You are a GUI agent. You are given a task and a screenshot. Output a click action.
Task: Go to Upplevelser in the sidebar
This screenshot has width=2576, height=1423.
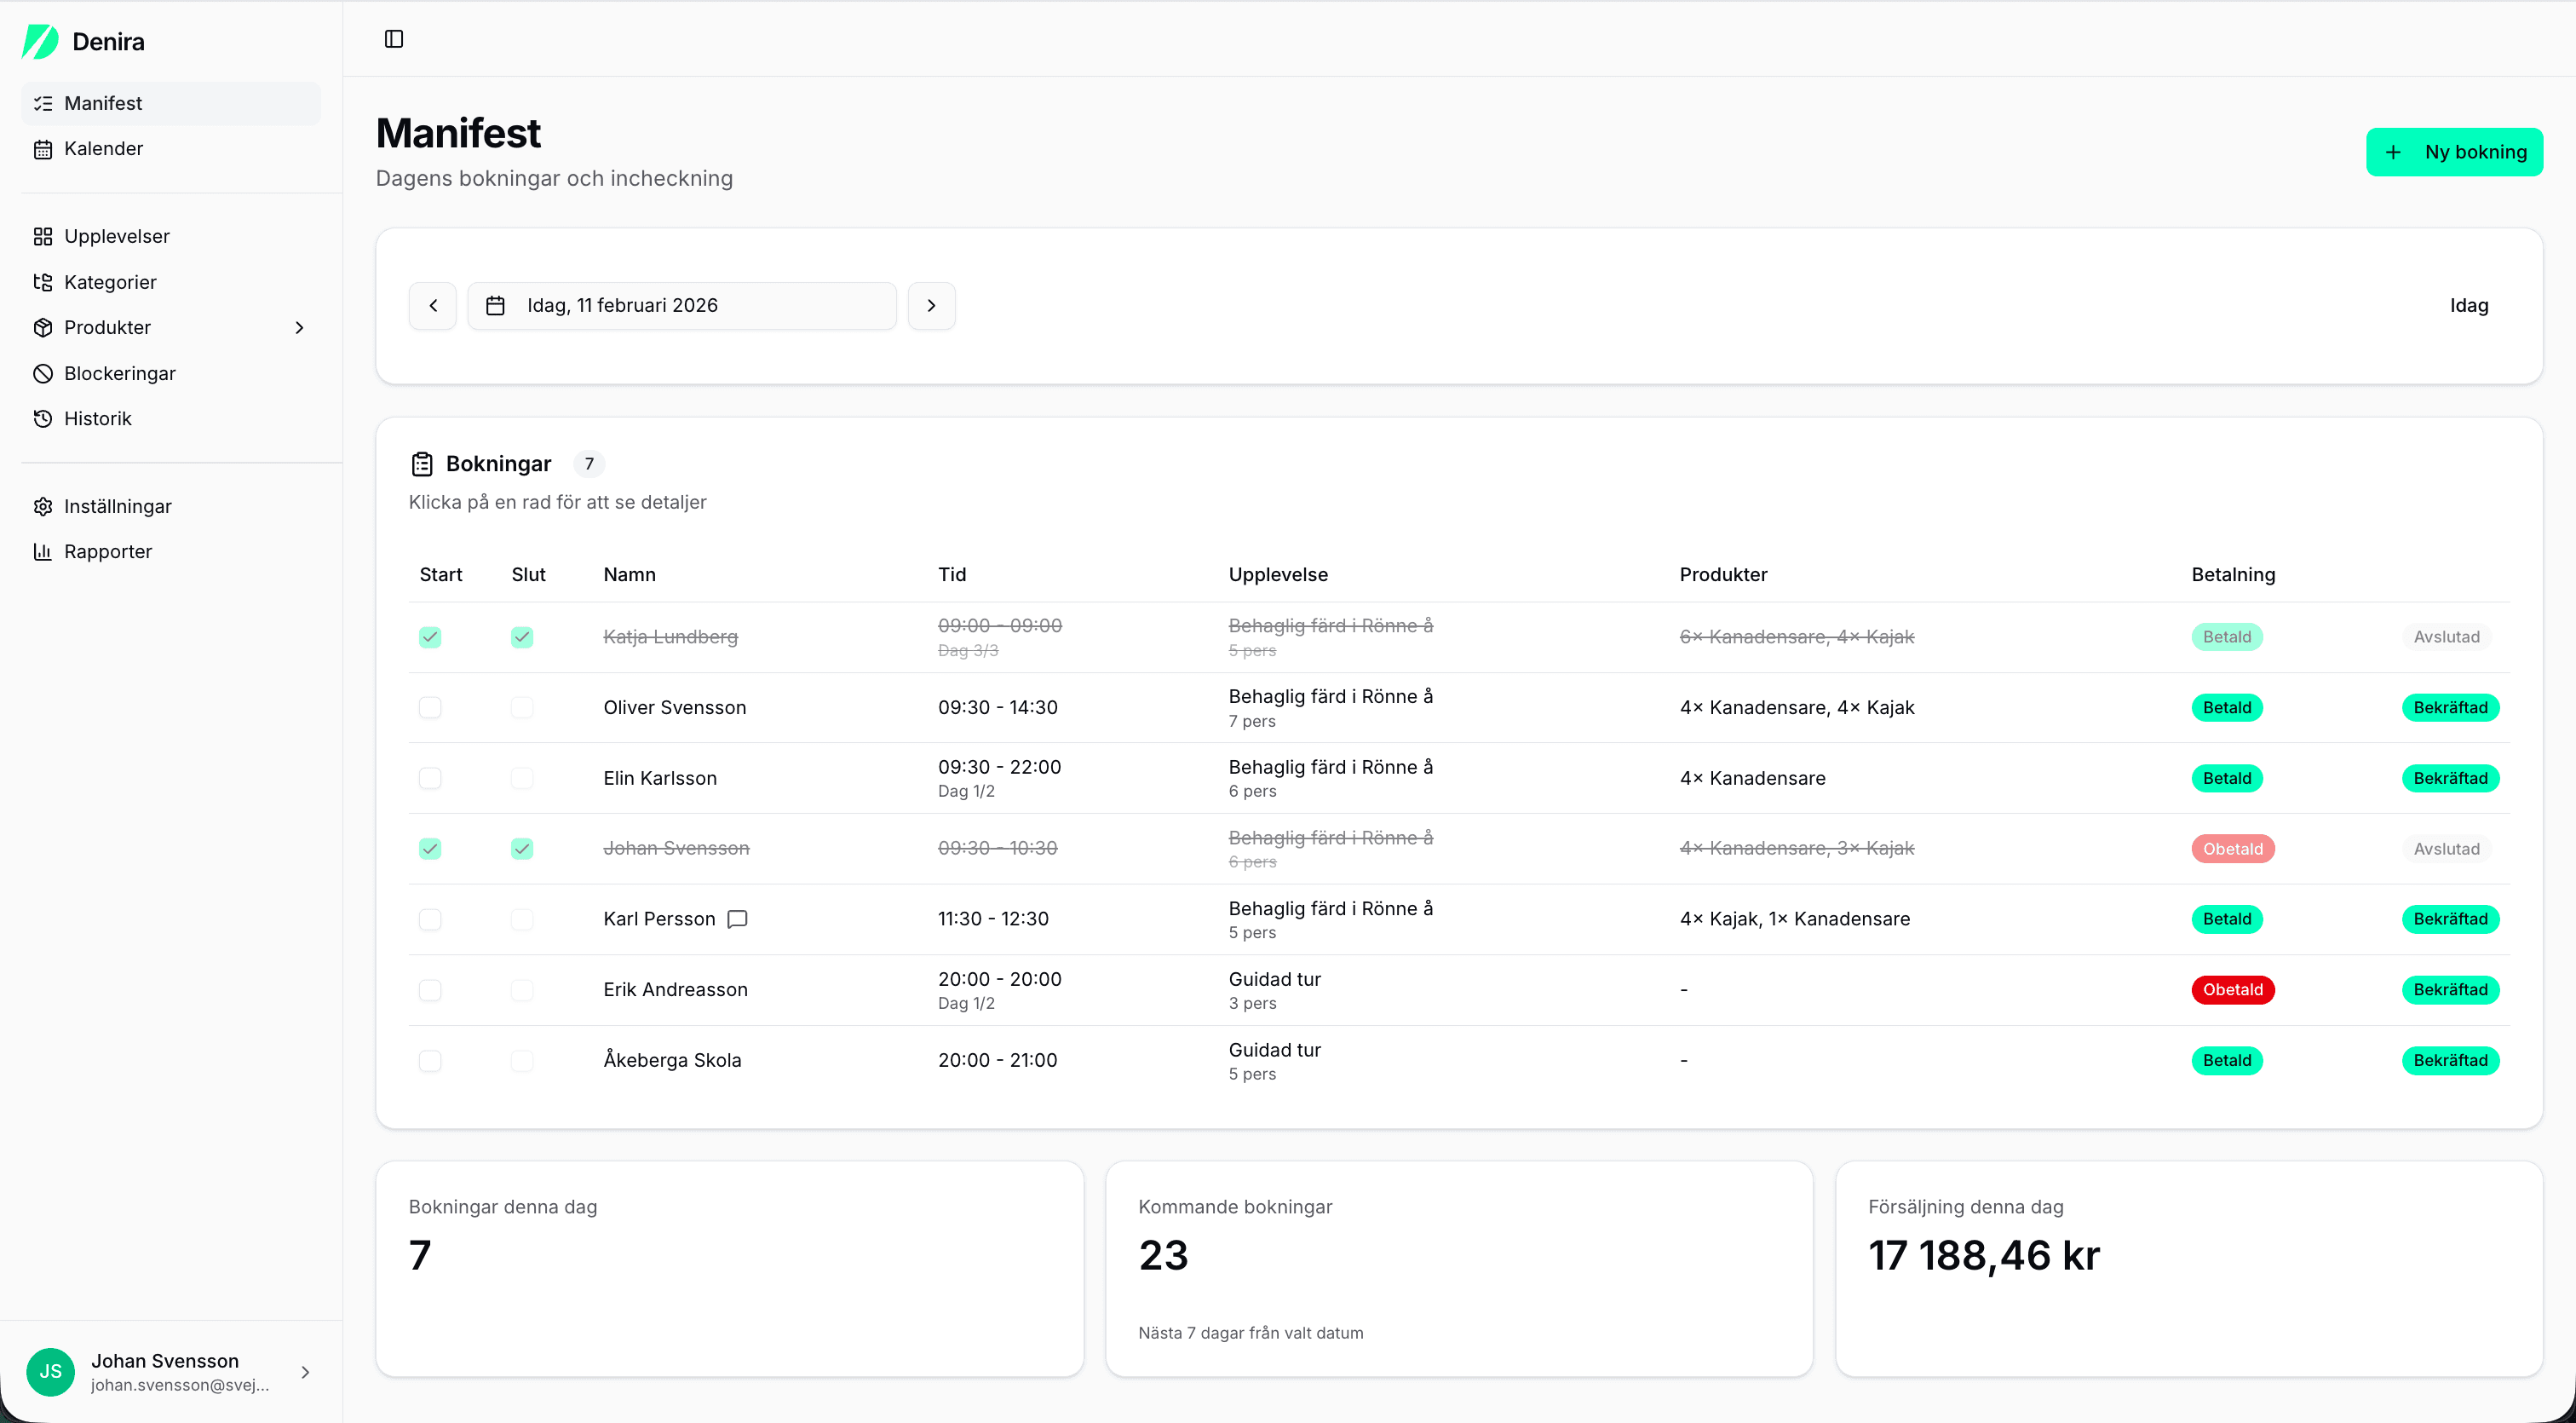[x=116, y=237]
